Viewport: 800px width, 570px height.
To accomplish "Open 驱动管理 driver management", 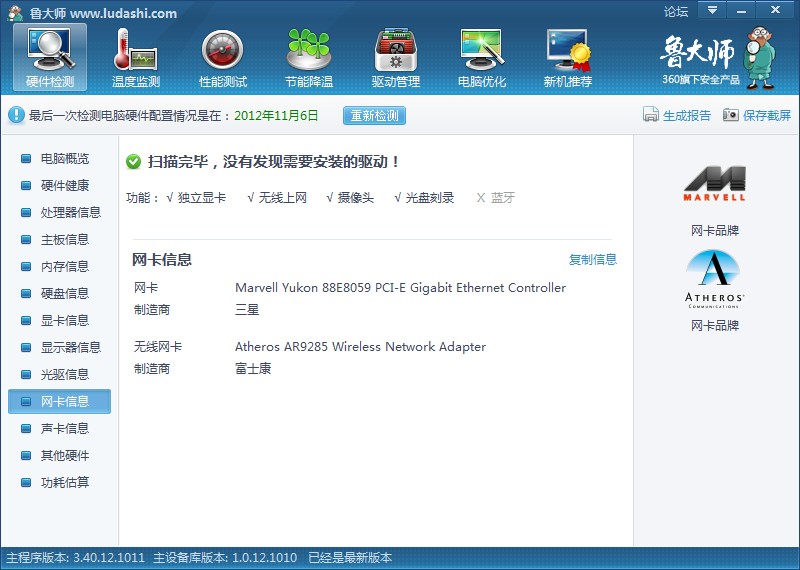I will [x=395, y=57].
